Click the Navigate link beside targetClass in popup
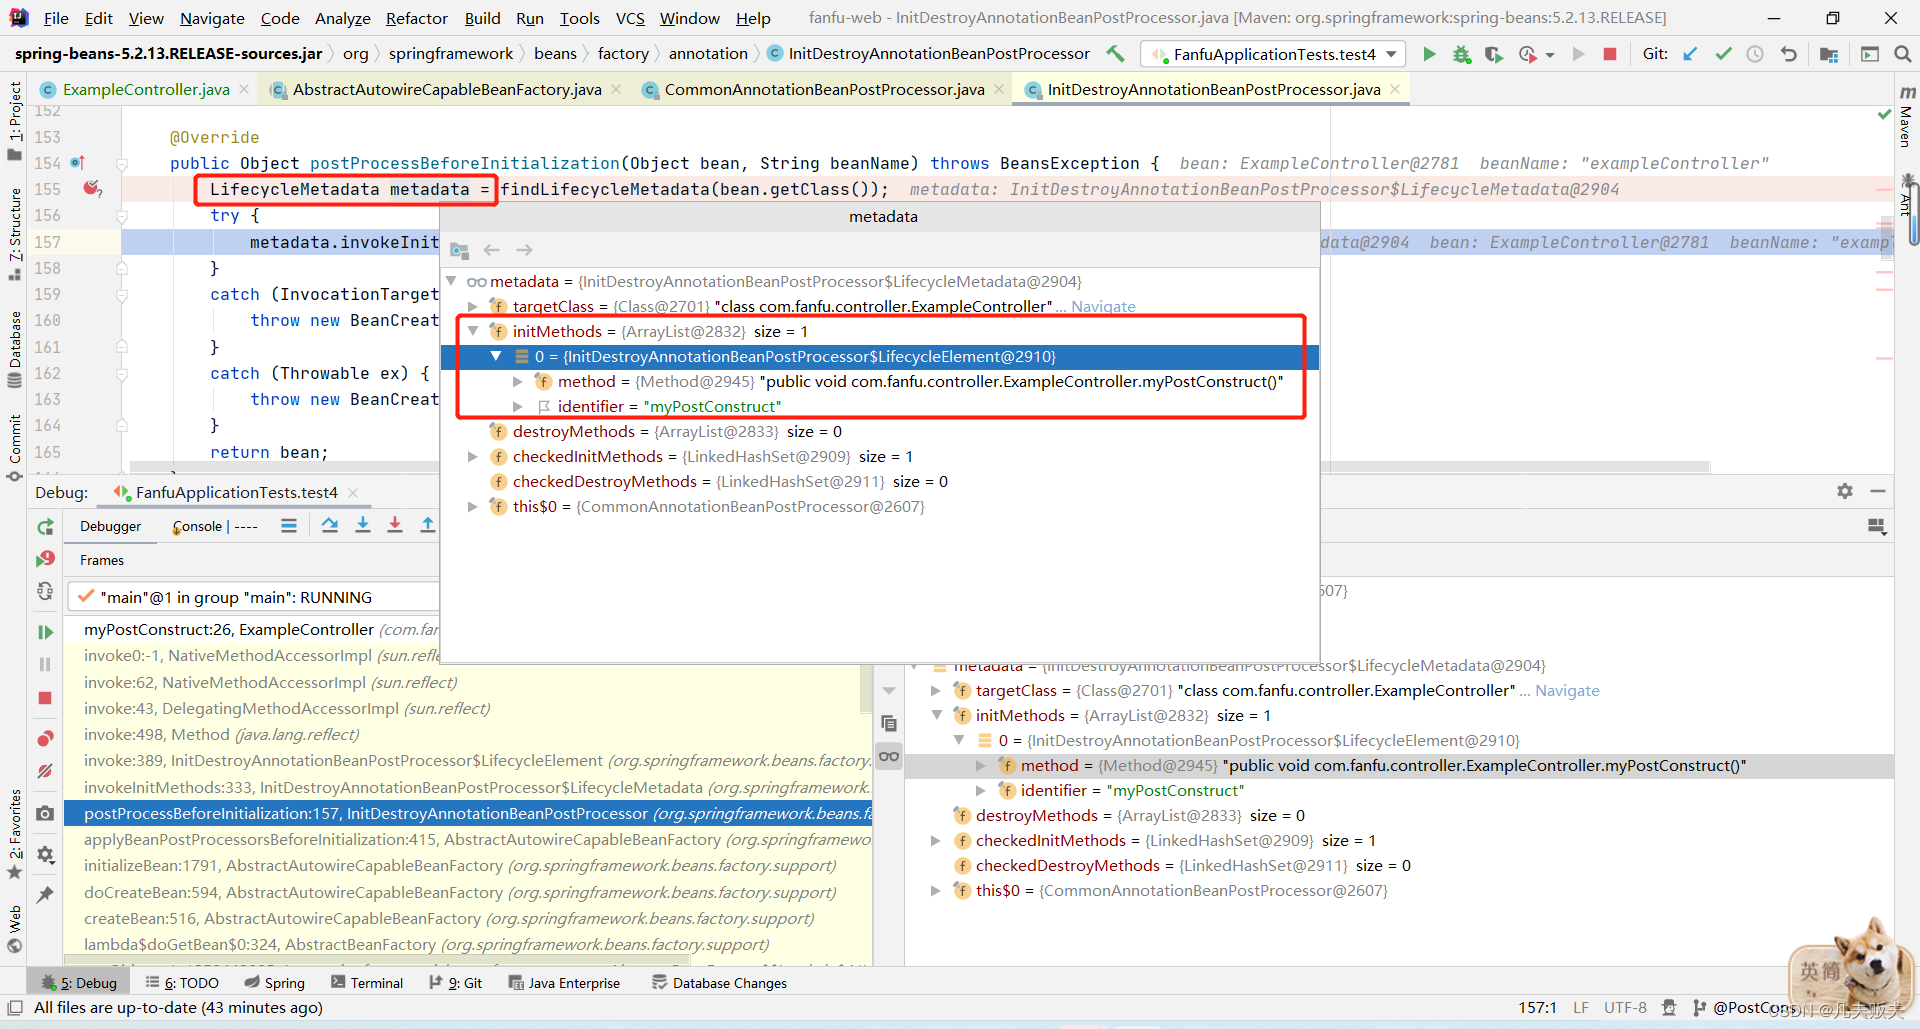Image resolution: width=1920 pixels, height=1029 pixels. [x=1103, y=307]
